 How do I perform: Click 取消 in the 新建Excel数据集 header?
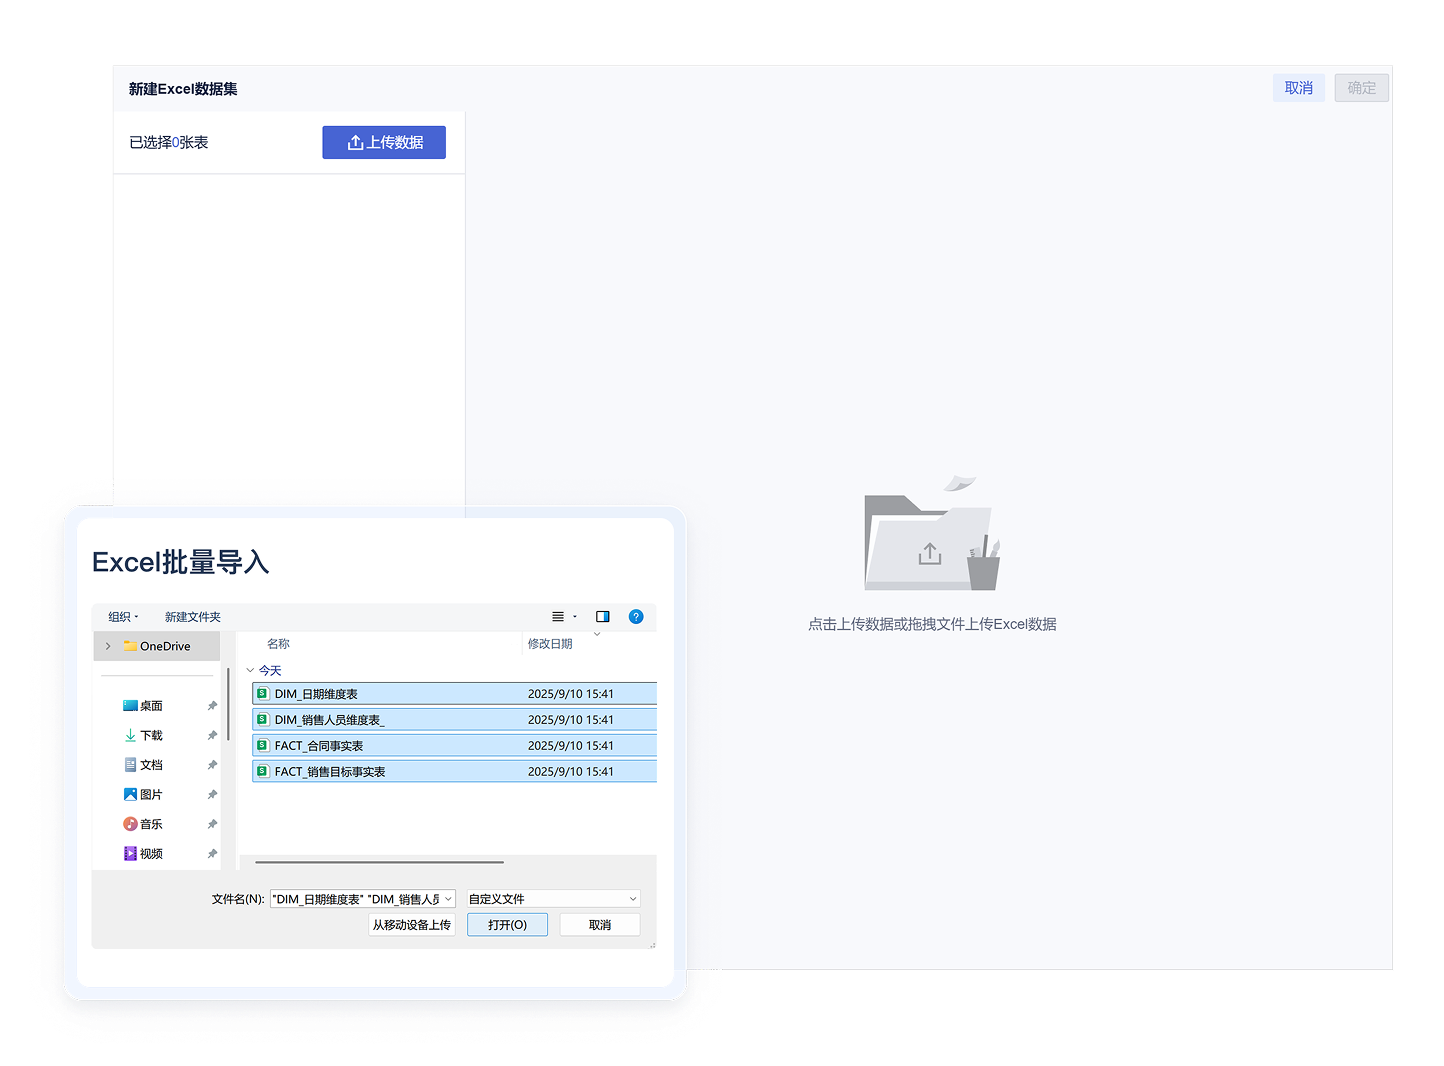1299,88
